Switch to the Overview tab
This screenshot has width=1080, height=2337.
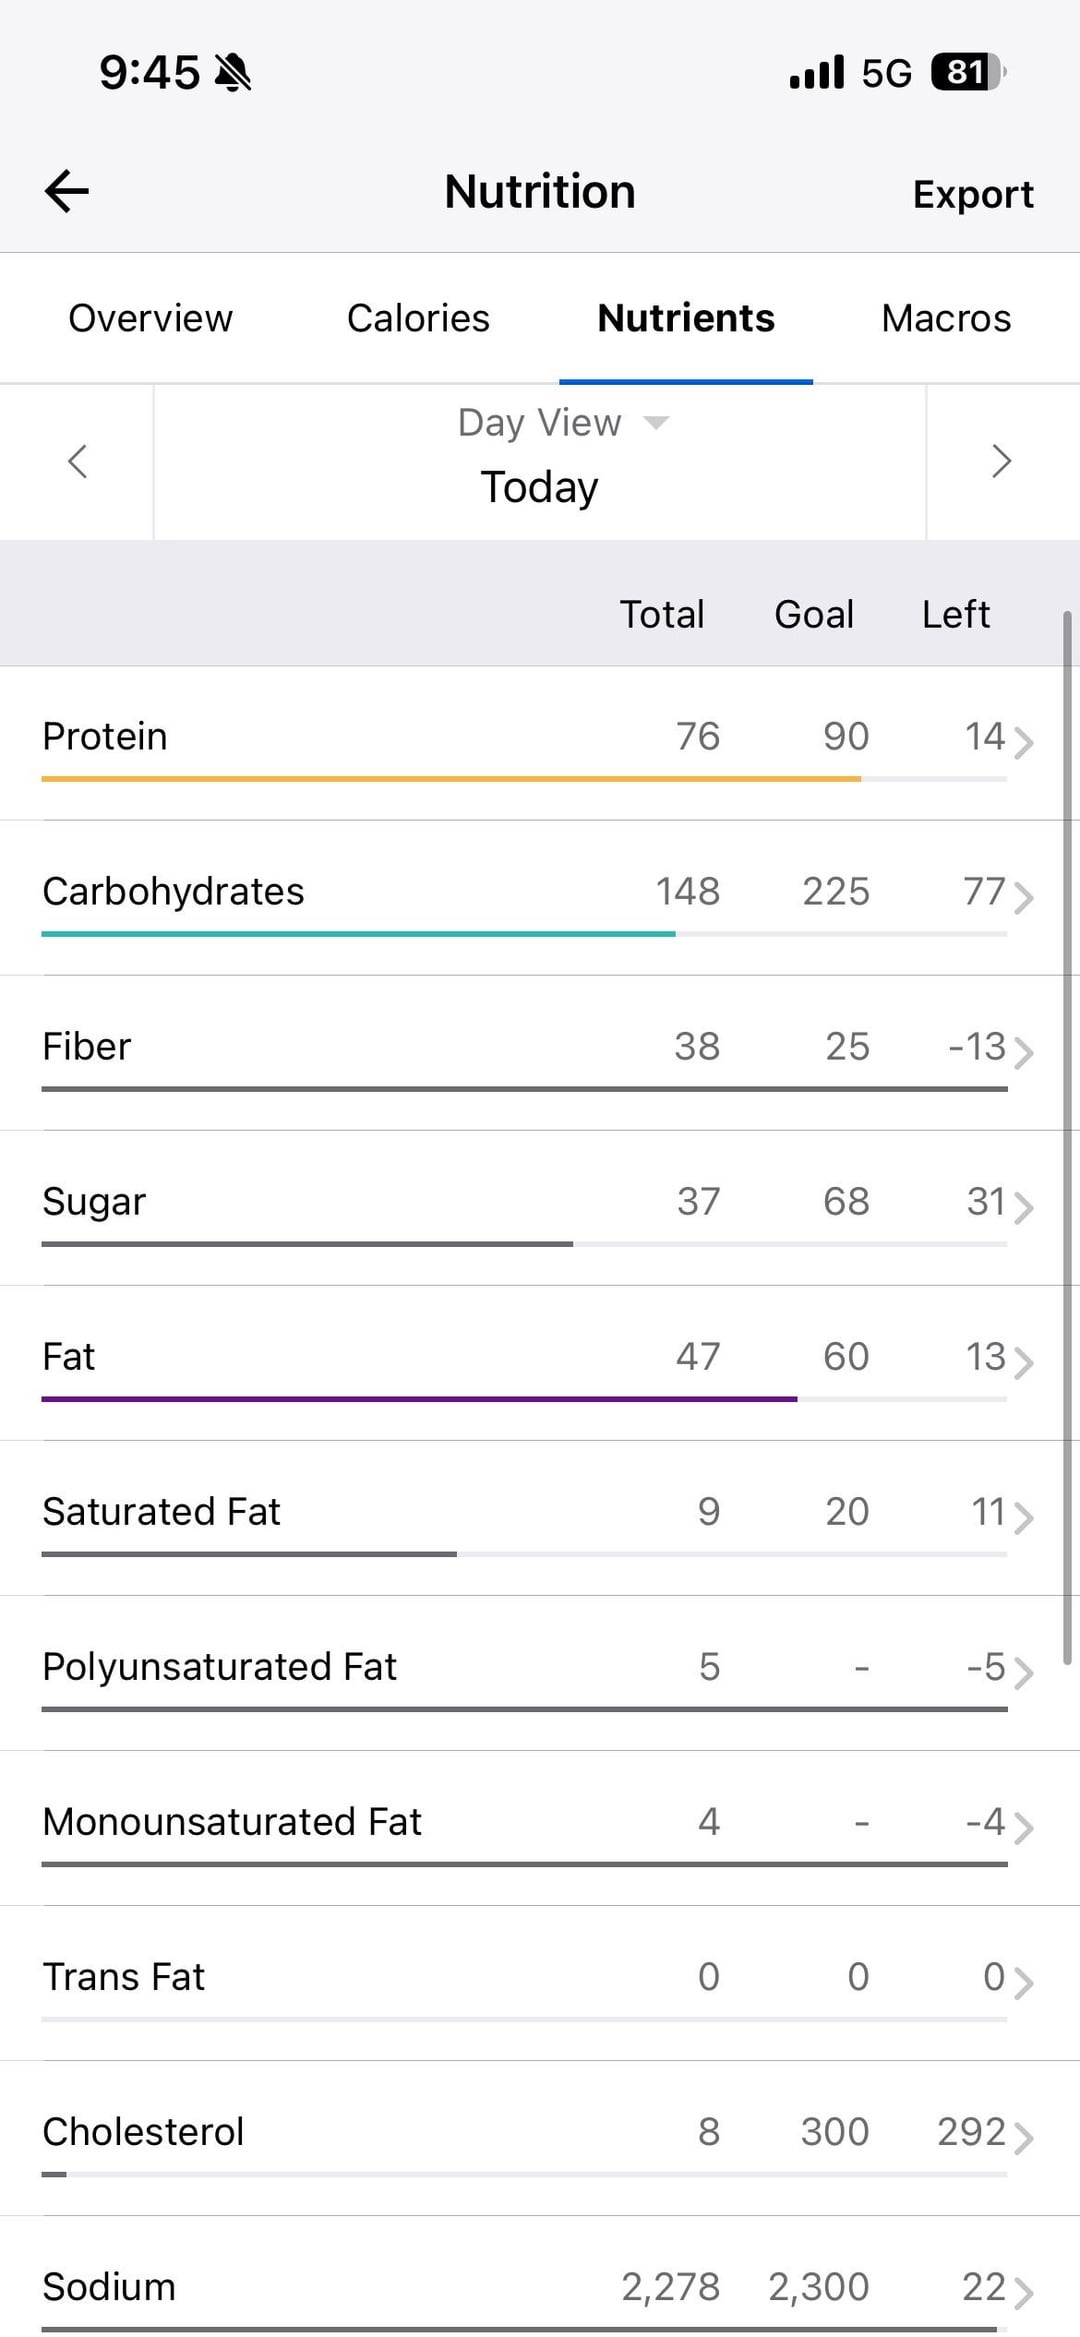[x=150, y=318]
